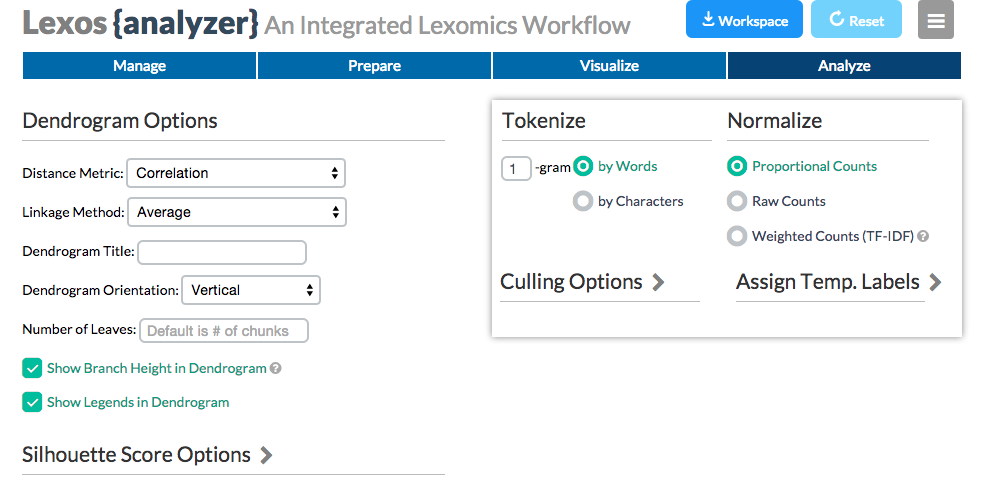
Task: Open the Prepare menu tab
Action: (x=375, y=66)
